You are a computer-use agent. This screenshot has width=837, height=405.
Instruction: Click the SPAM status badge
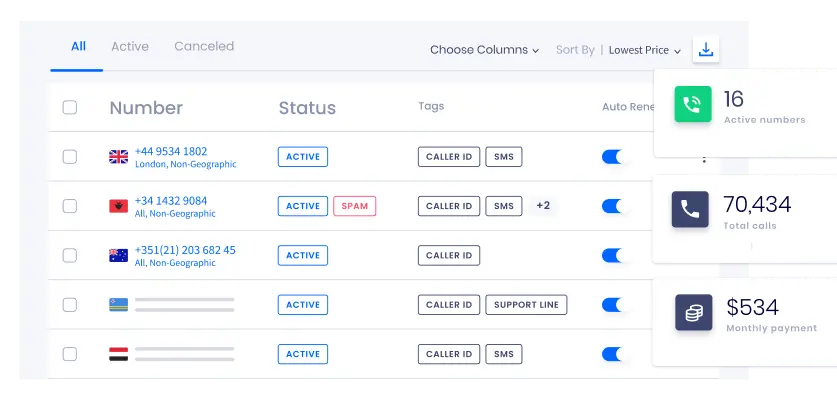pos(354,206)
